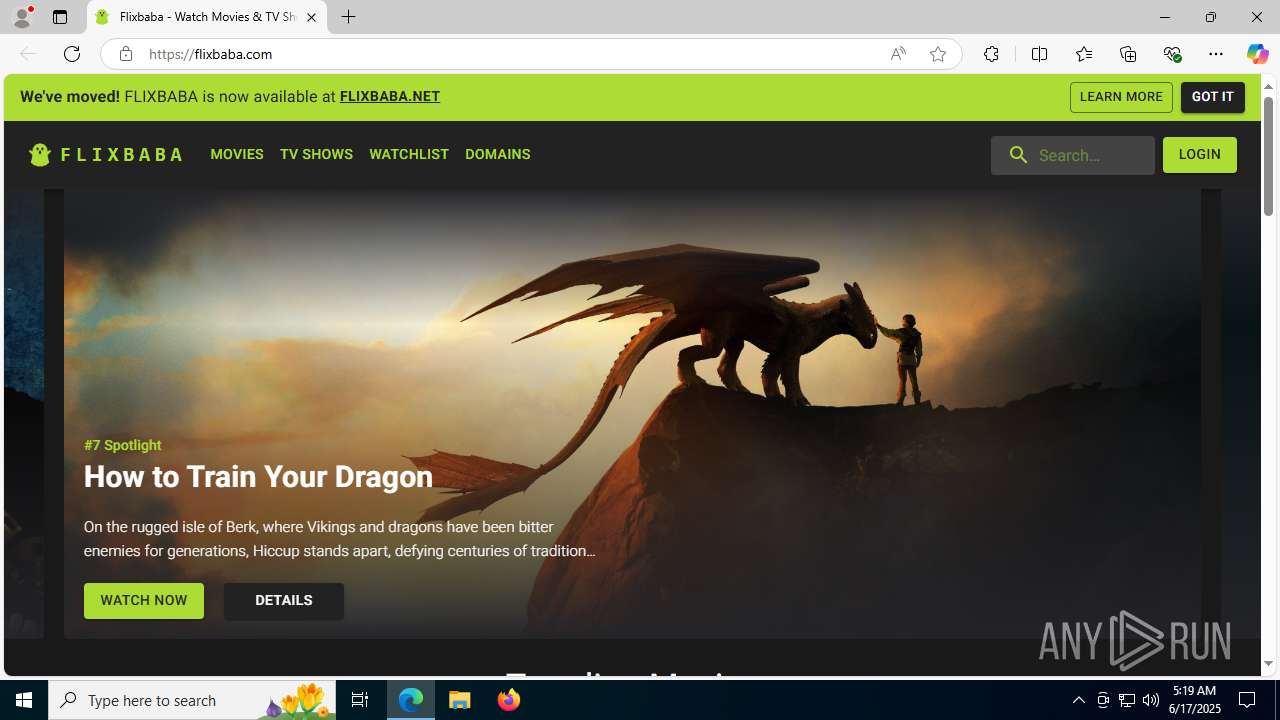Close the Flixbaba tab
1280x720 pixels.
[x=311, y=17]
